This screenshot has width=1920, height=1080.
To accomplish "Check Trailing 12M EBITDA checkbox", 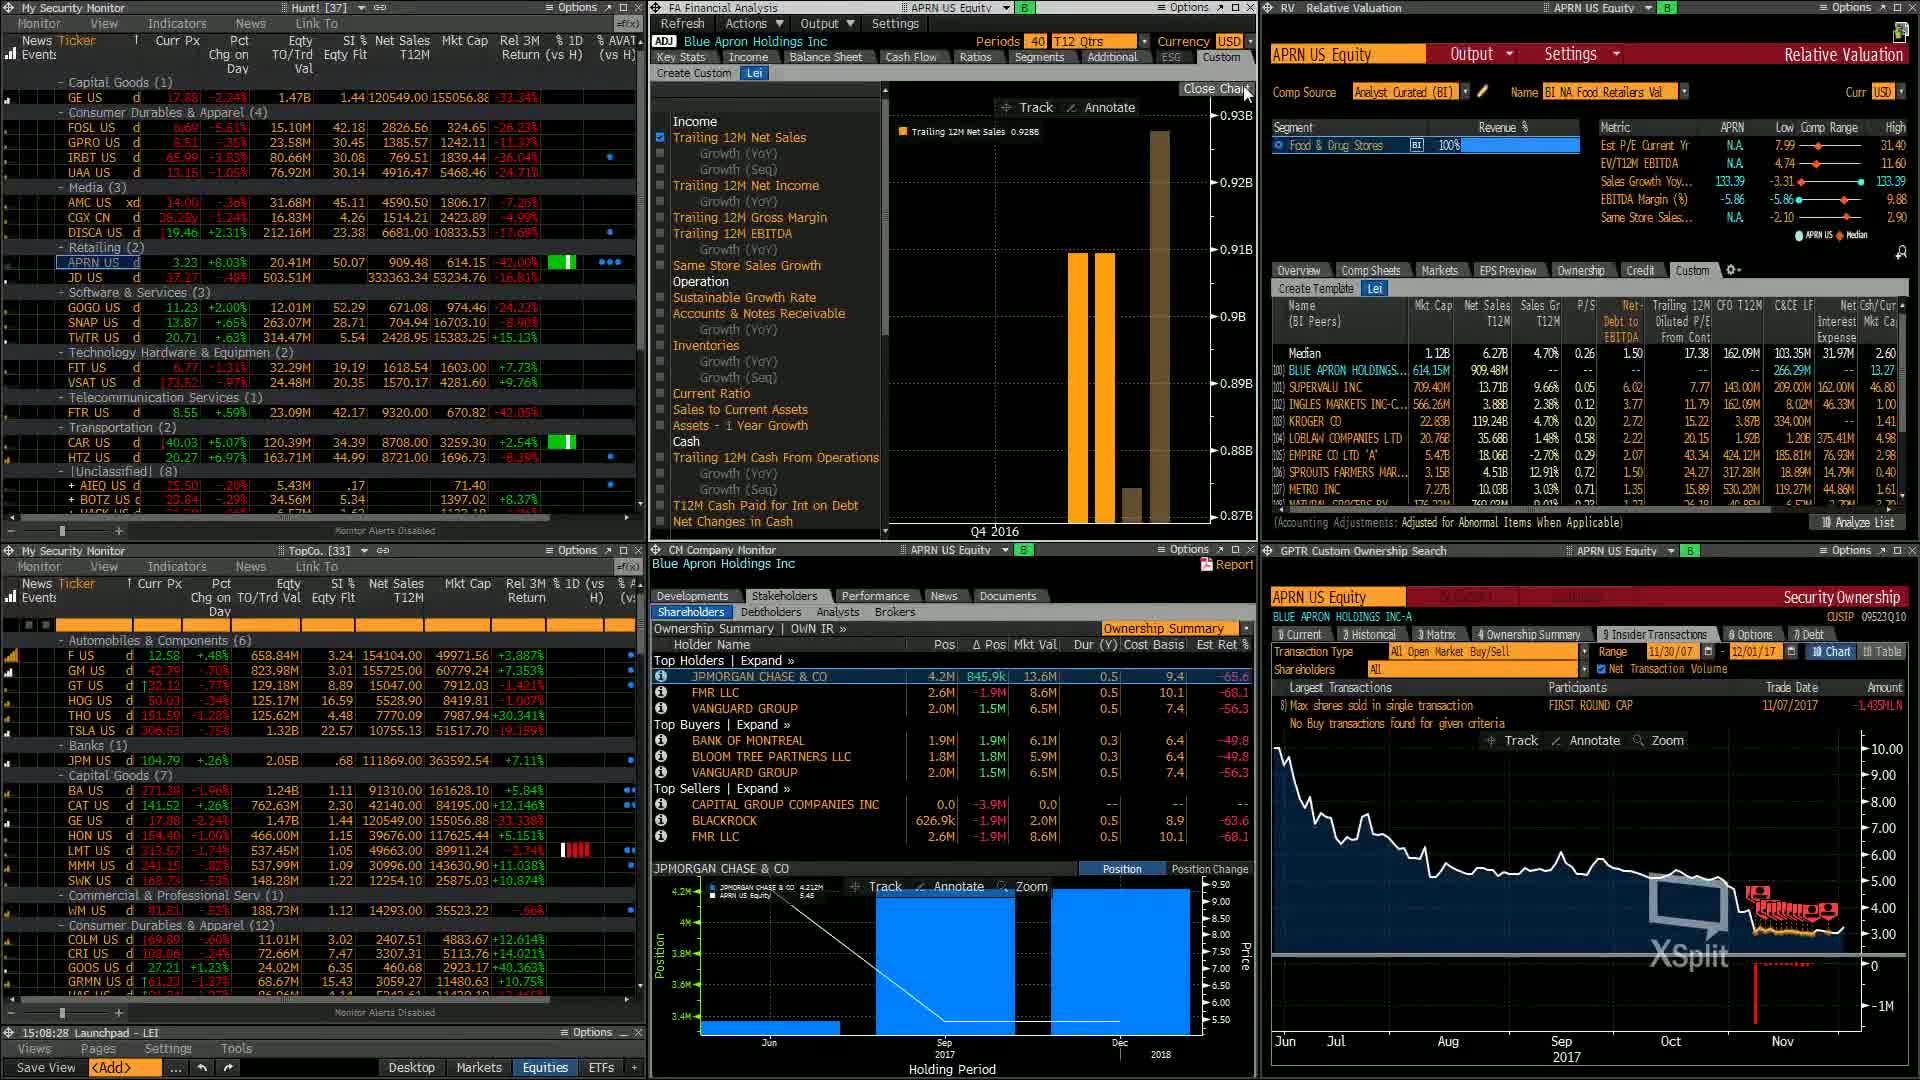I will coord(660,234).
